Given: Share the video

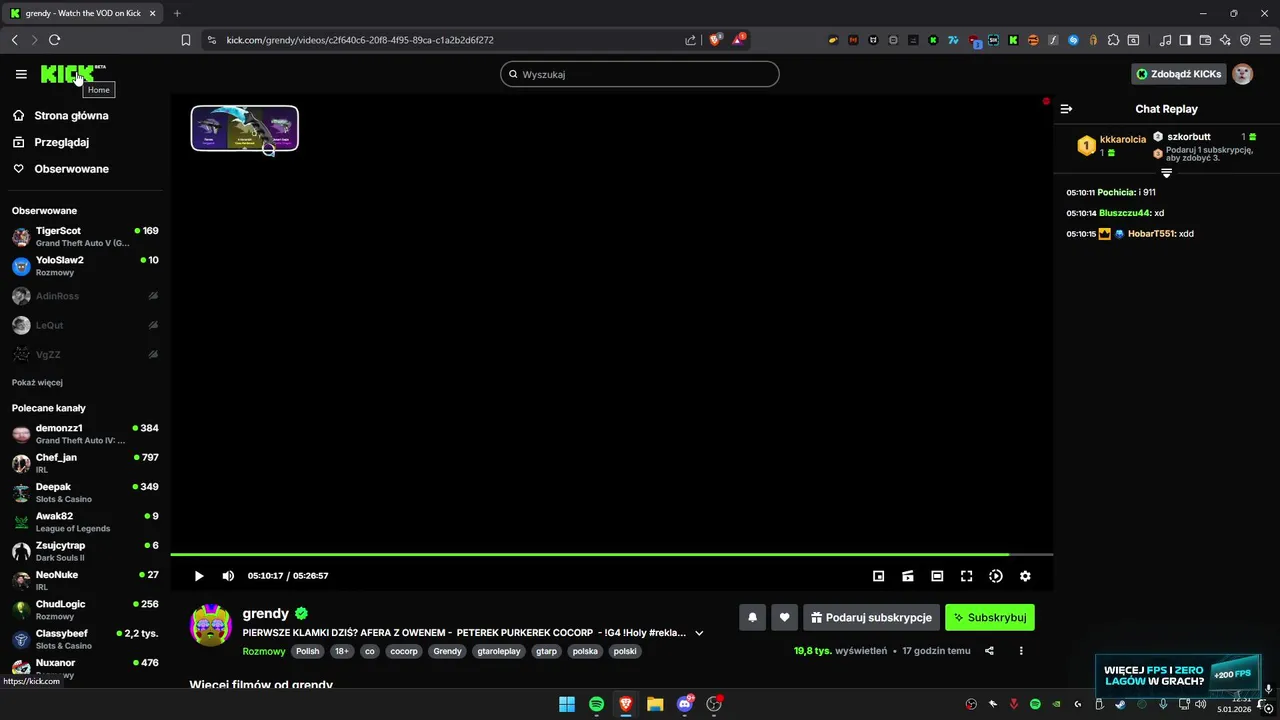Looking at the screenshot, I should tap(989, 651).
